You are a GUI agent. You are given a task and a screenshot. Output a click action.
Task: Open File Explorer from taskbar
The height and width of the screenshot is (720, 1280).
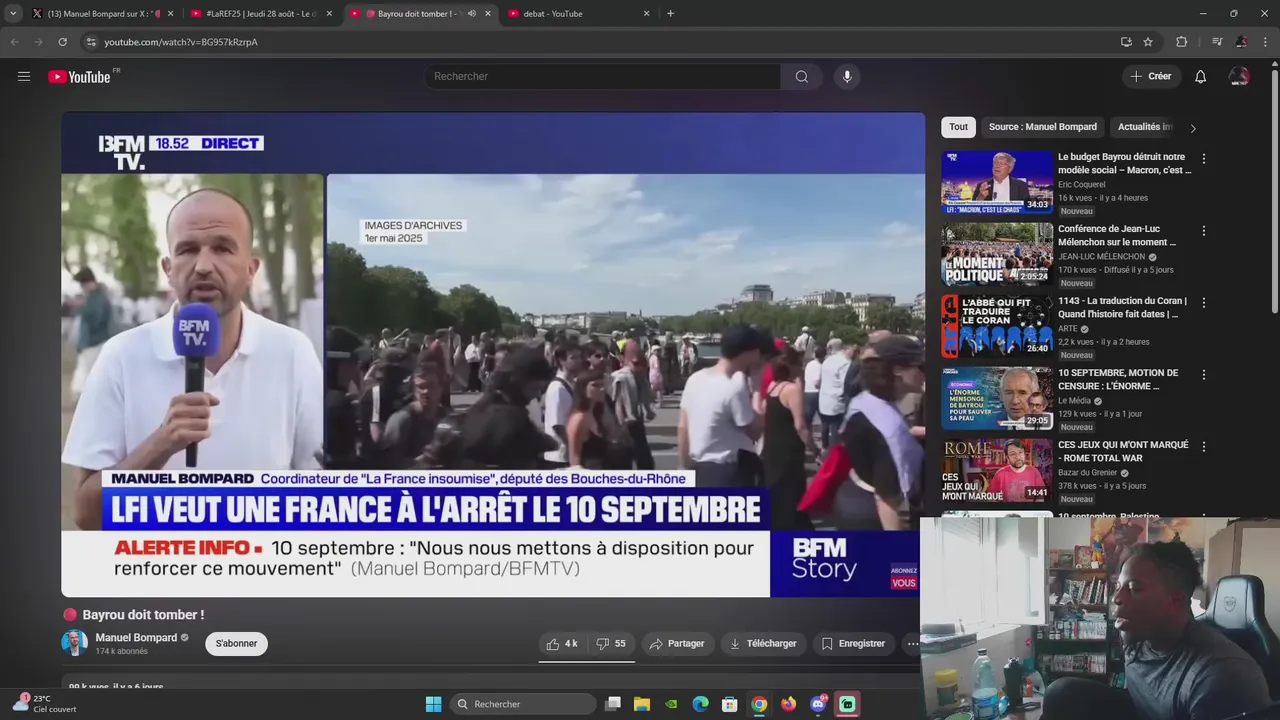[x=642, y=704]
